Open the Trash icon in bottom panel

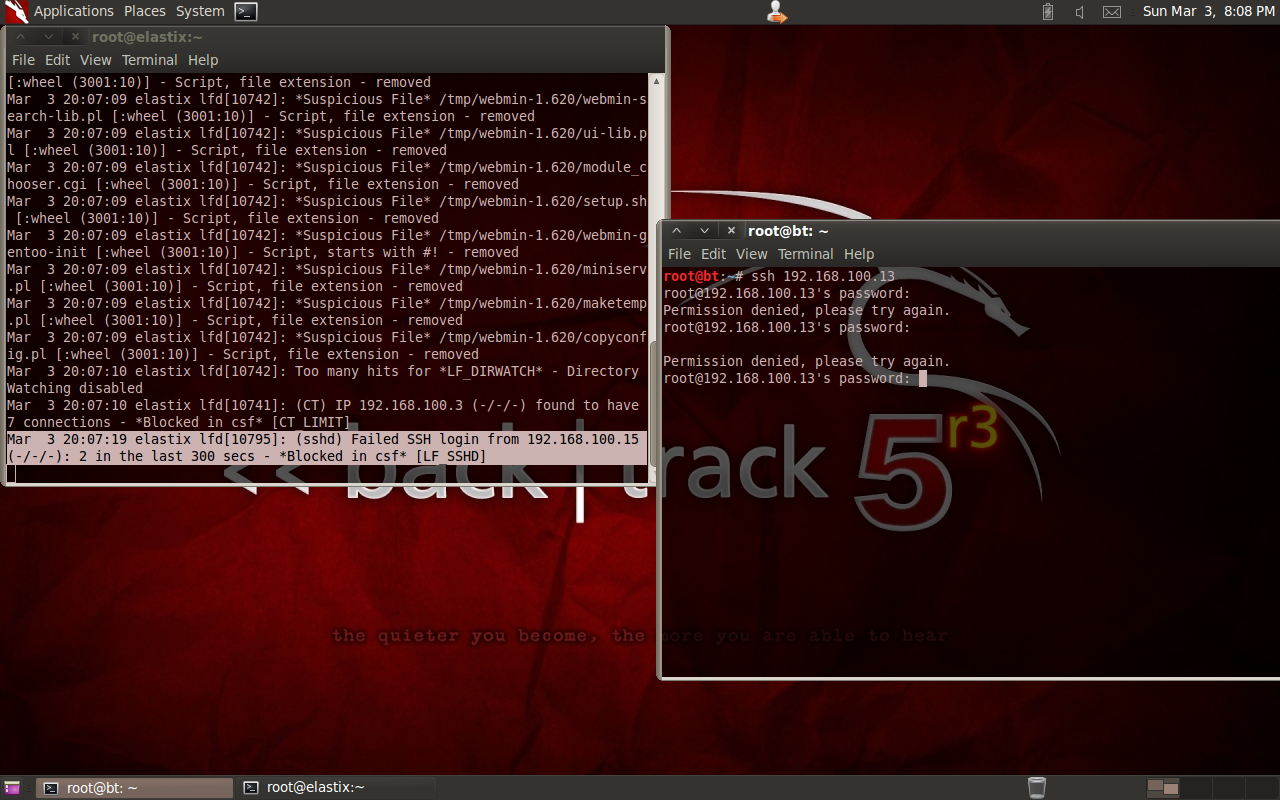point(1037,788)
